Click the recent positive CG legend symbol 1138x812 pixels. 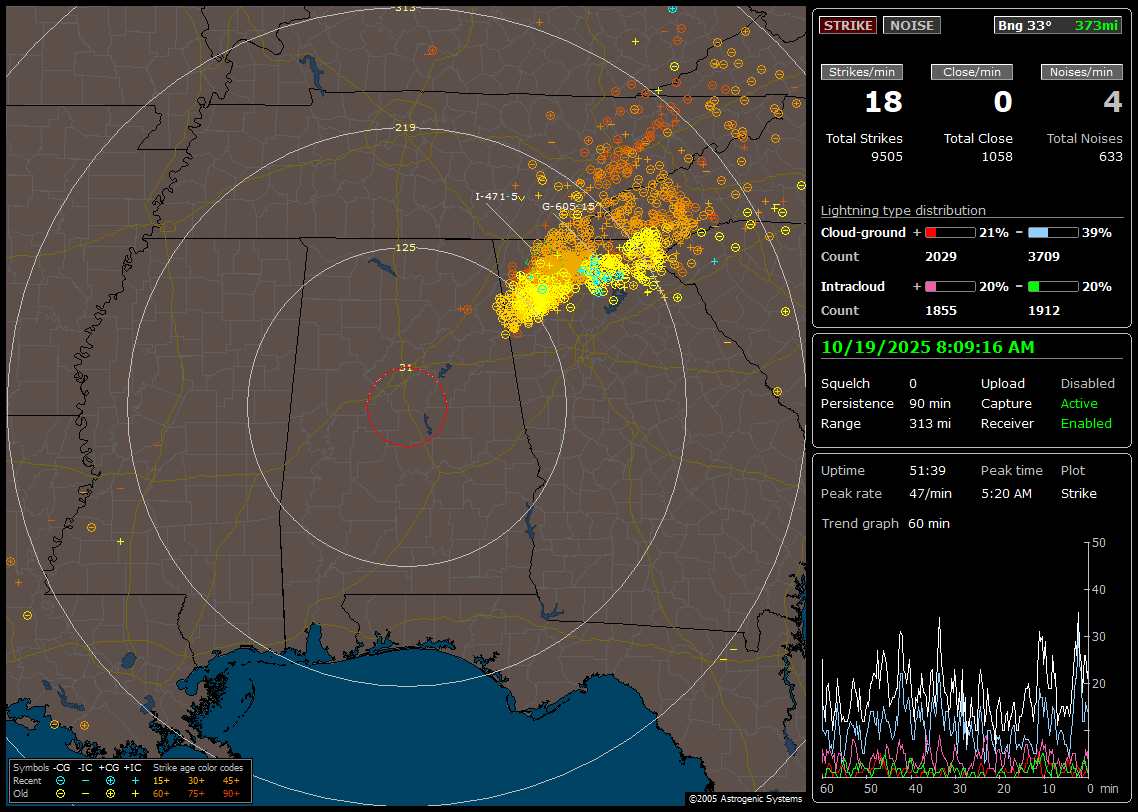coord(110,780)
